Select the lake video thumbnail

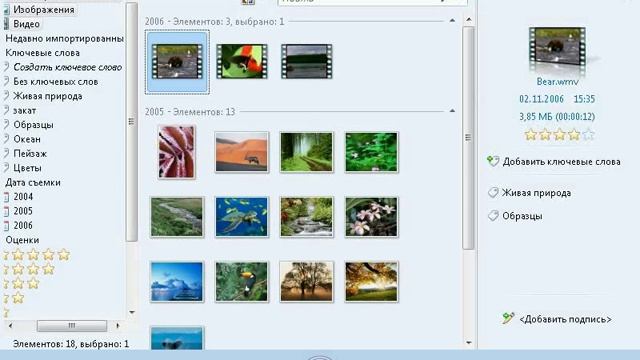point(307,62)
